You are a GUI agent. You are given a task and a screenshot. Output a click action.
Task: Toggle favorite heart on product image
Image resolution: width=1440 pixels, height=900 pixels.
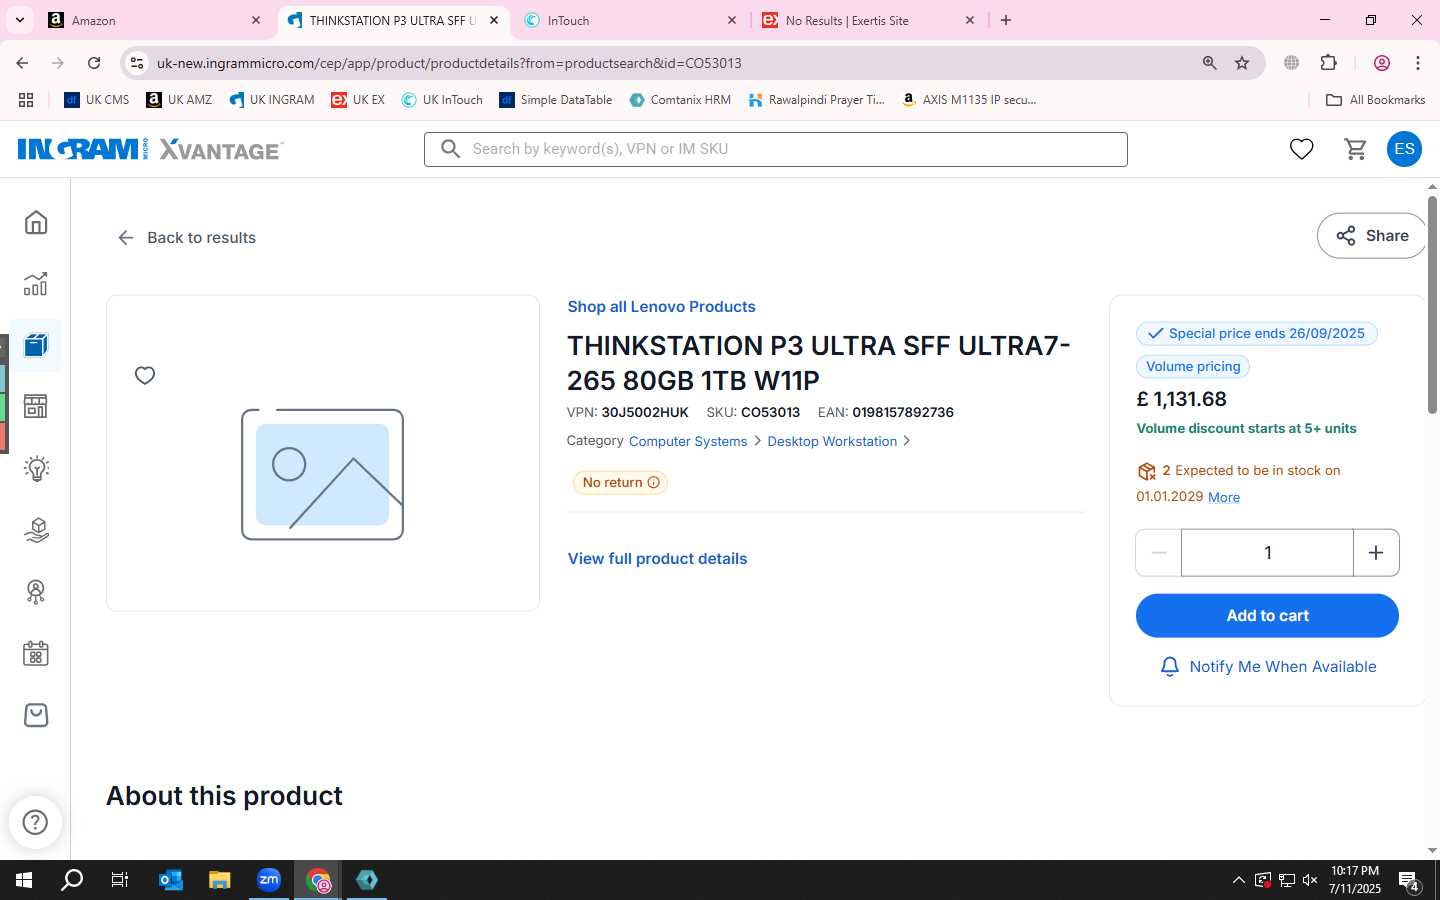click(145, 375)
